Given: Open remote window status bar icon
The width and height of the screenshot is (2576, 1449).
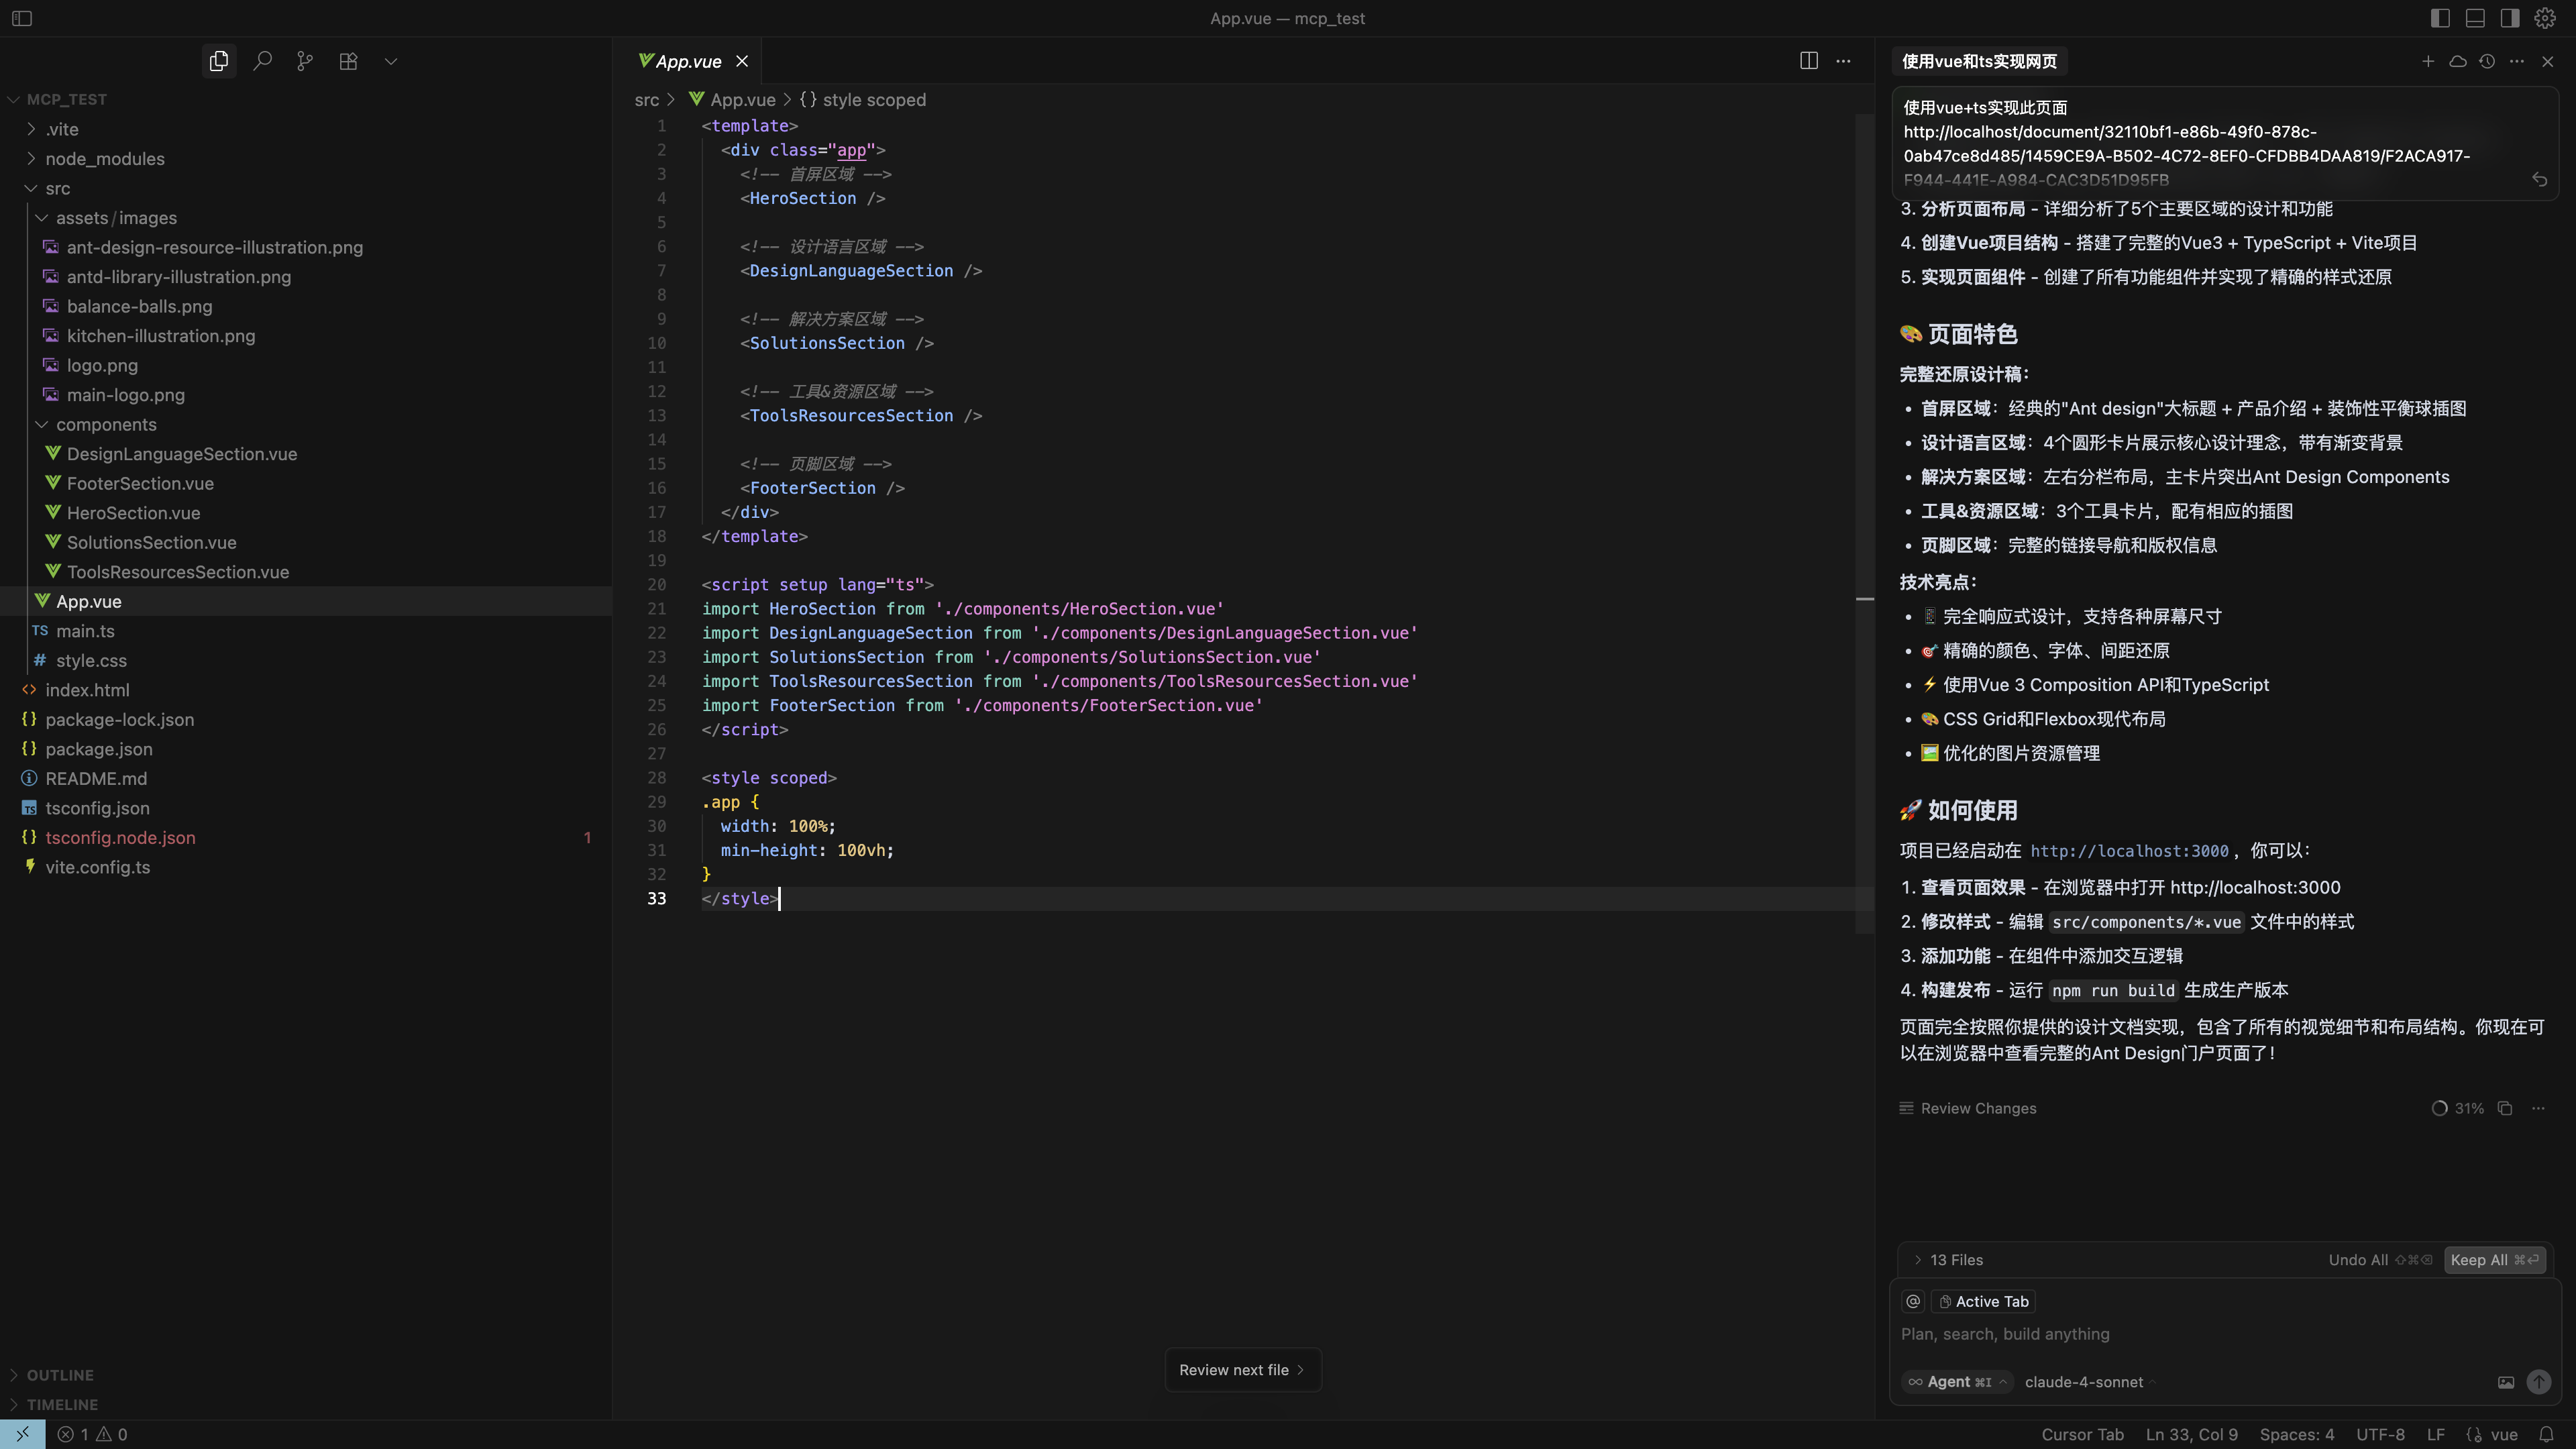Looking at the screenshot, I should [x=22, y=1434].
